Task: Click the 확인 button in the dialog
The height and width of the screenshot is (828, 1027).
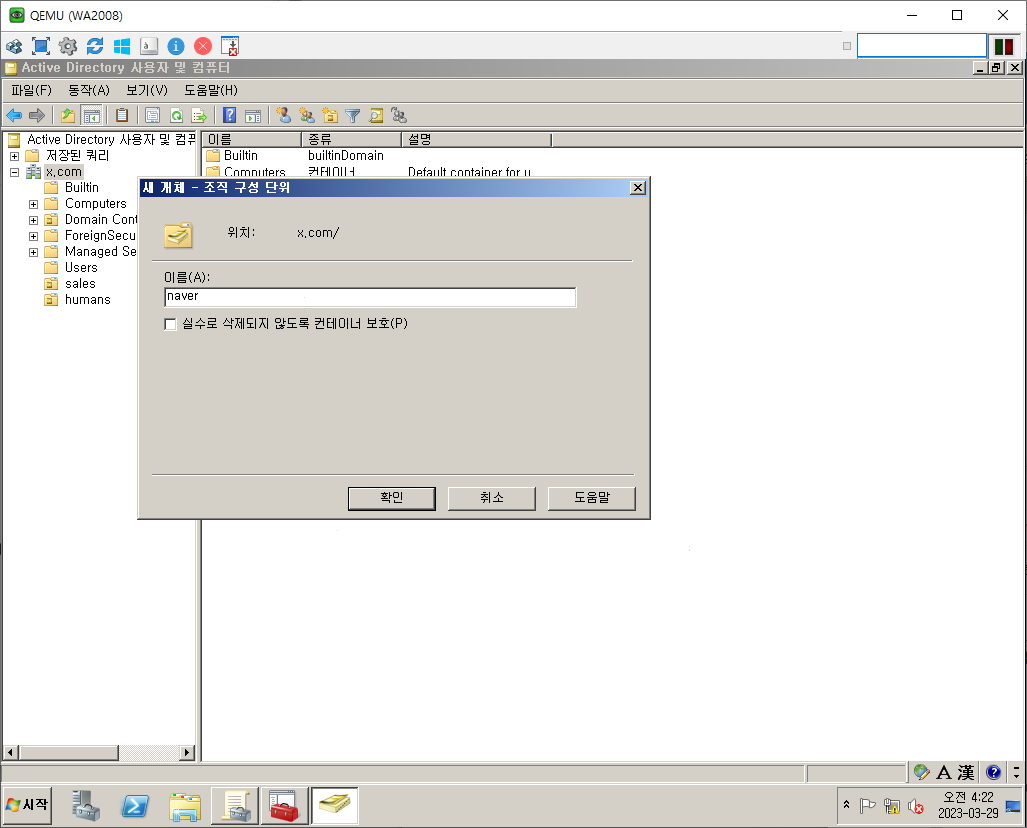Action: (x=392, y=498)
